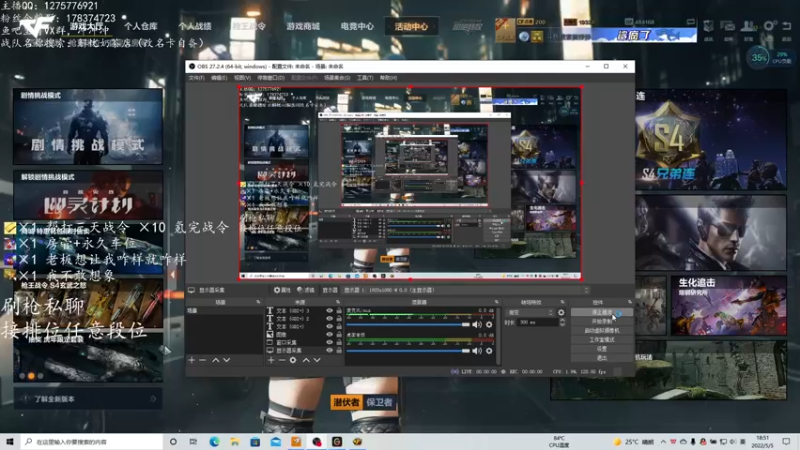The height and width of the screenshot is (450, 800).
Task: Click the 设置 settings button in OBS controls
Action: 602,348
